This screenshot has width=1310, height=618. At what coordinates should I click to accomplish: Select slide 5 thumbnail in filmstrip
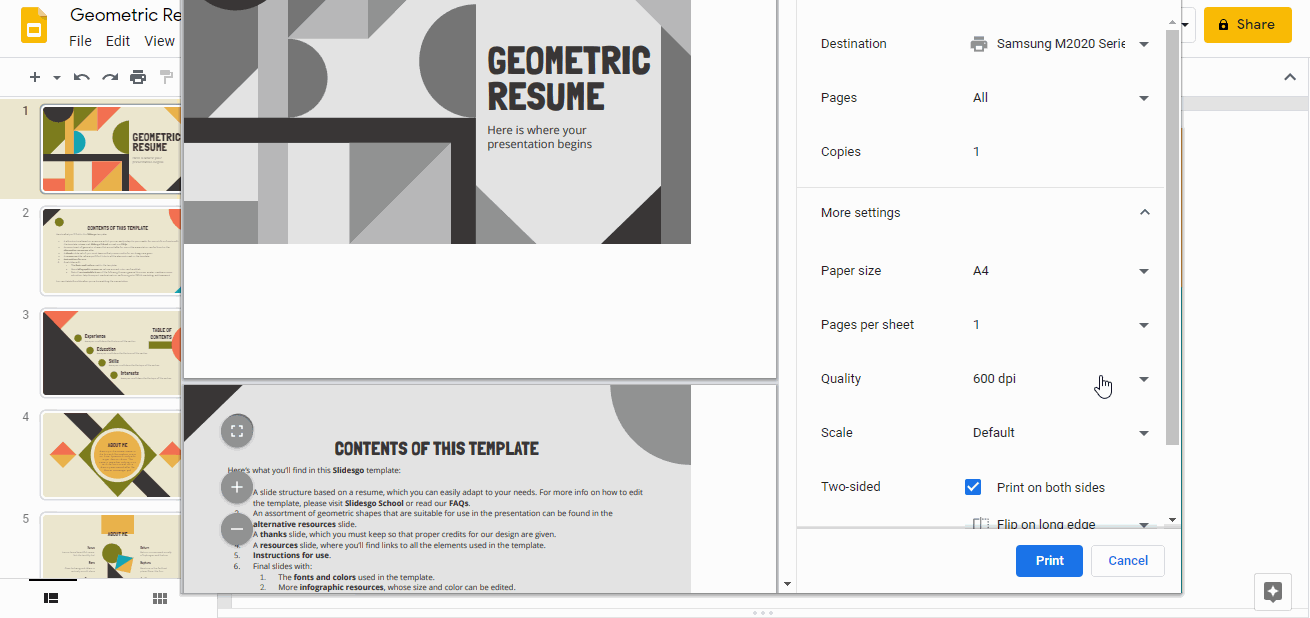(x=112, y=545)
